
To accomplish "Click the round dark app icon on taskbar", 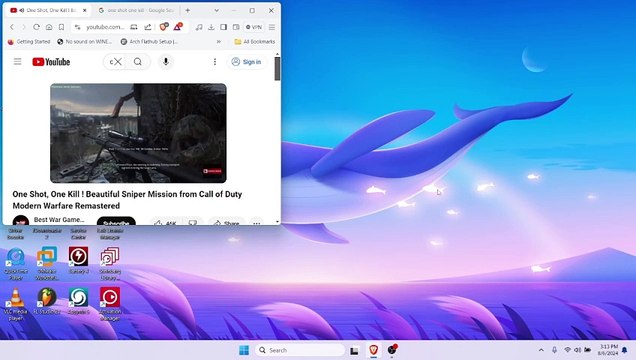I will pyautogui.click(x=392, y=349).
